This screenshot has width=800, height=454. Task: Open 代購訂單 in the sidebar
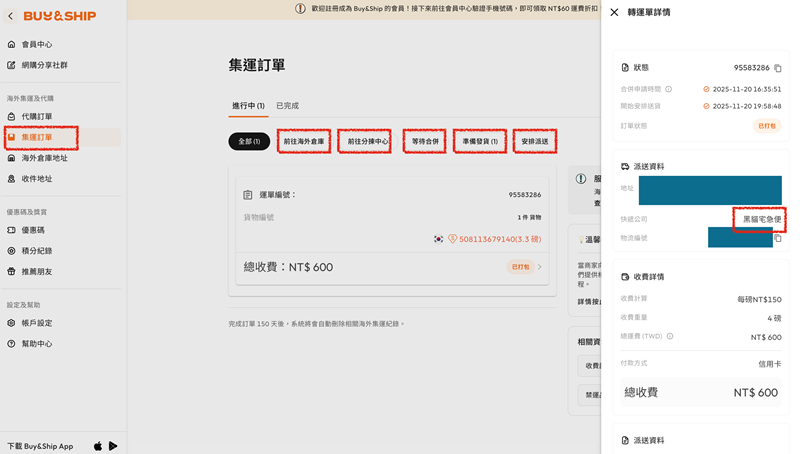(x=37, y=117)
